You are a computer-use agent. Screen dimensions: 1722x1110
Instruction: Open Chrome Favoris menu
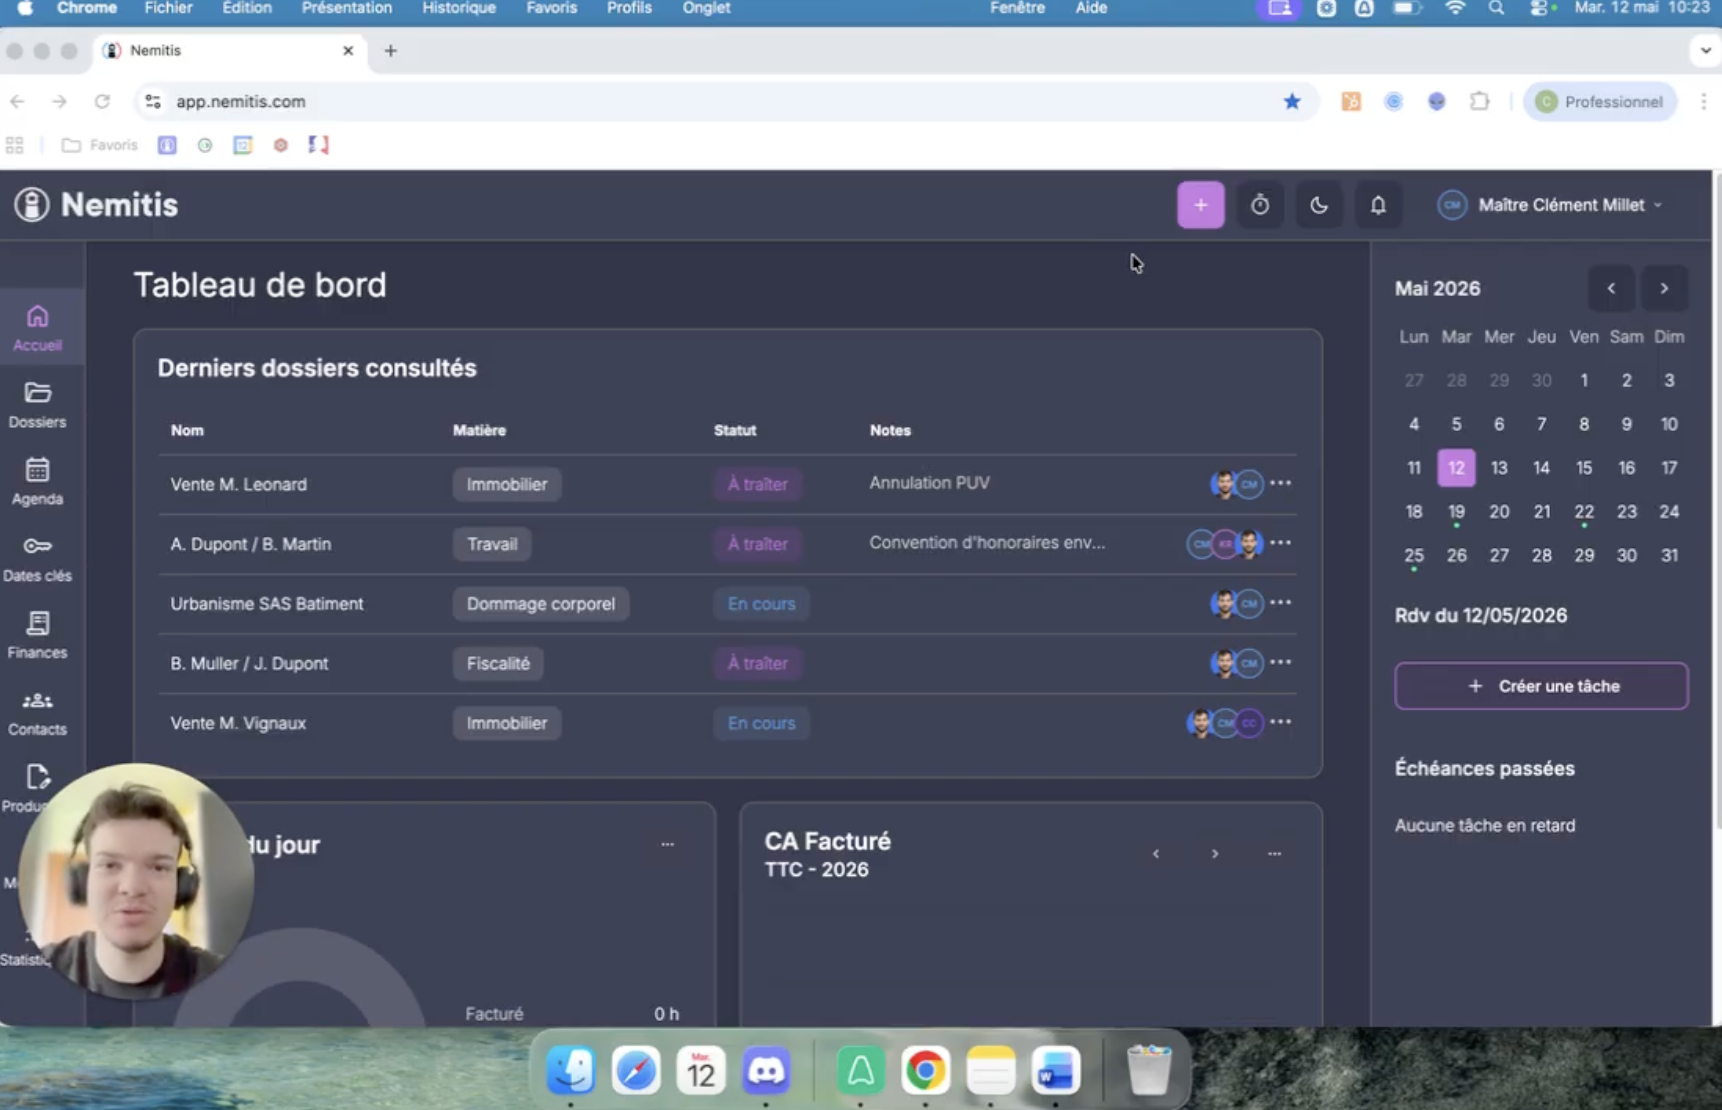click(x=551, y=8)
